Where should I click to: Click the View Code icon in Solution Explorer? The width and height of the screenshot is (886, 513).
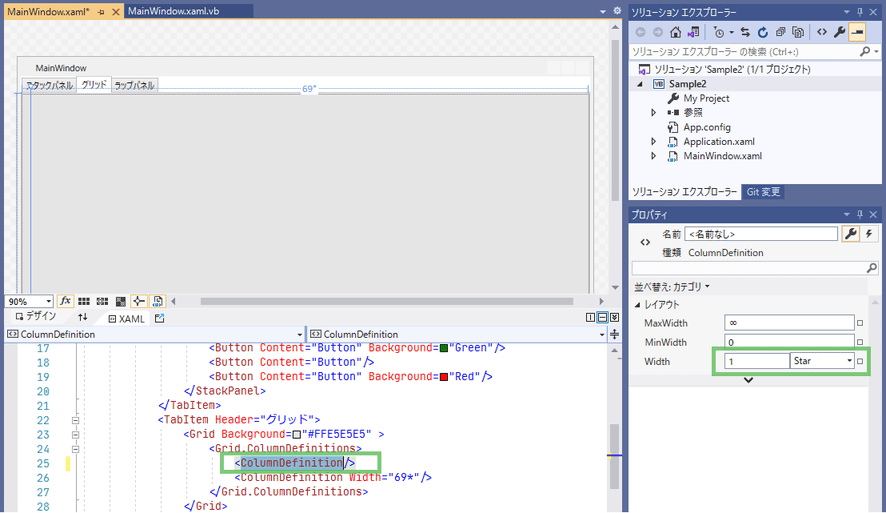coord(821,31)
